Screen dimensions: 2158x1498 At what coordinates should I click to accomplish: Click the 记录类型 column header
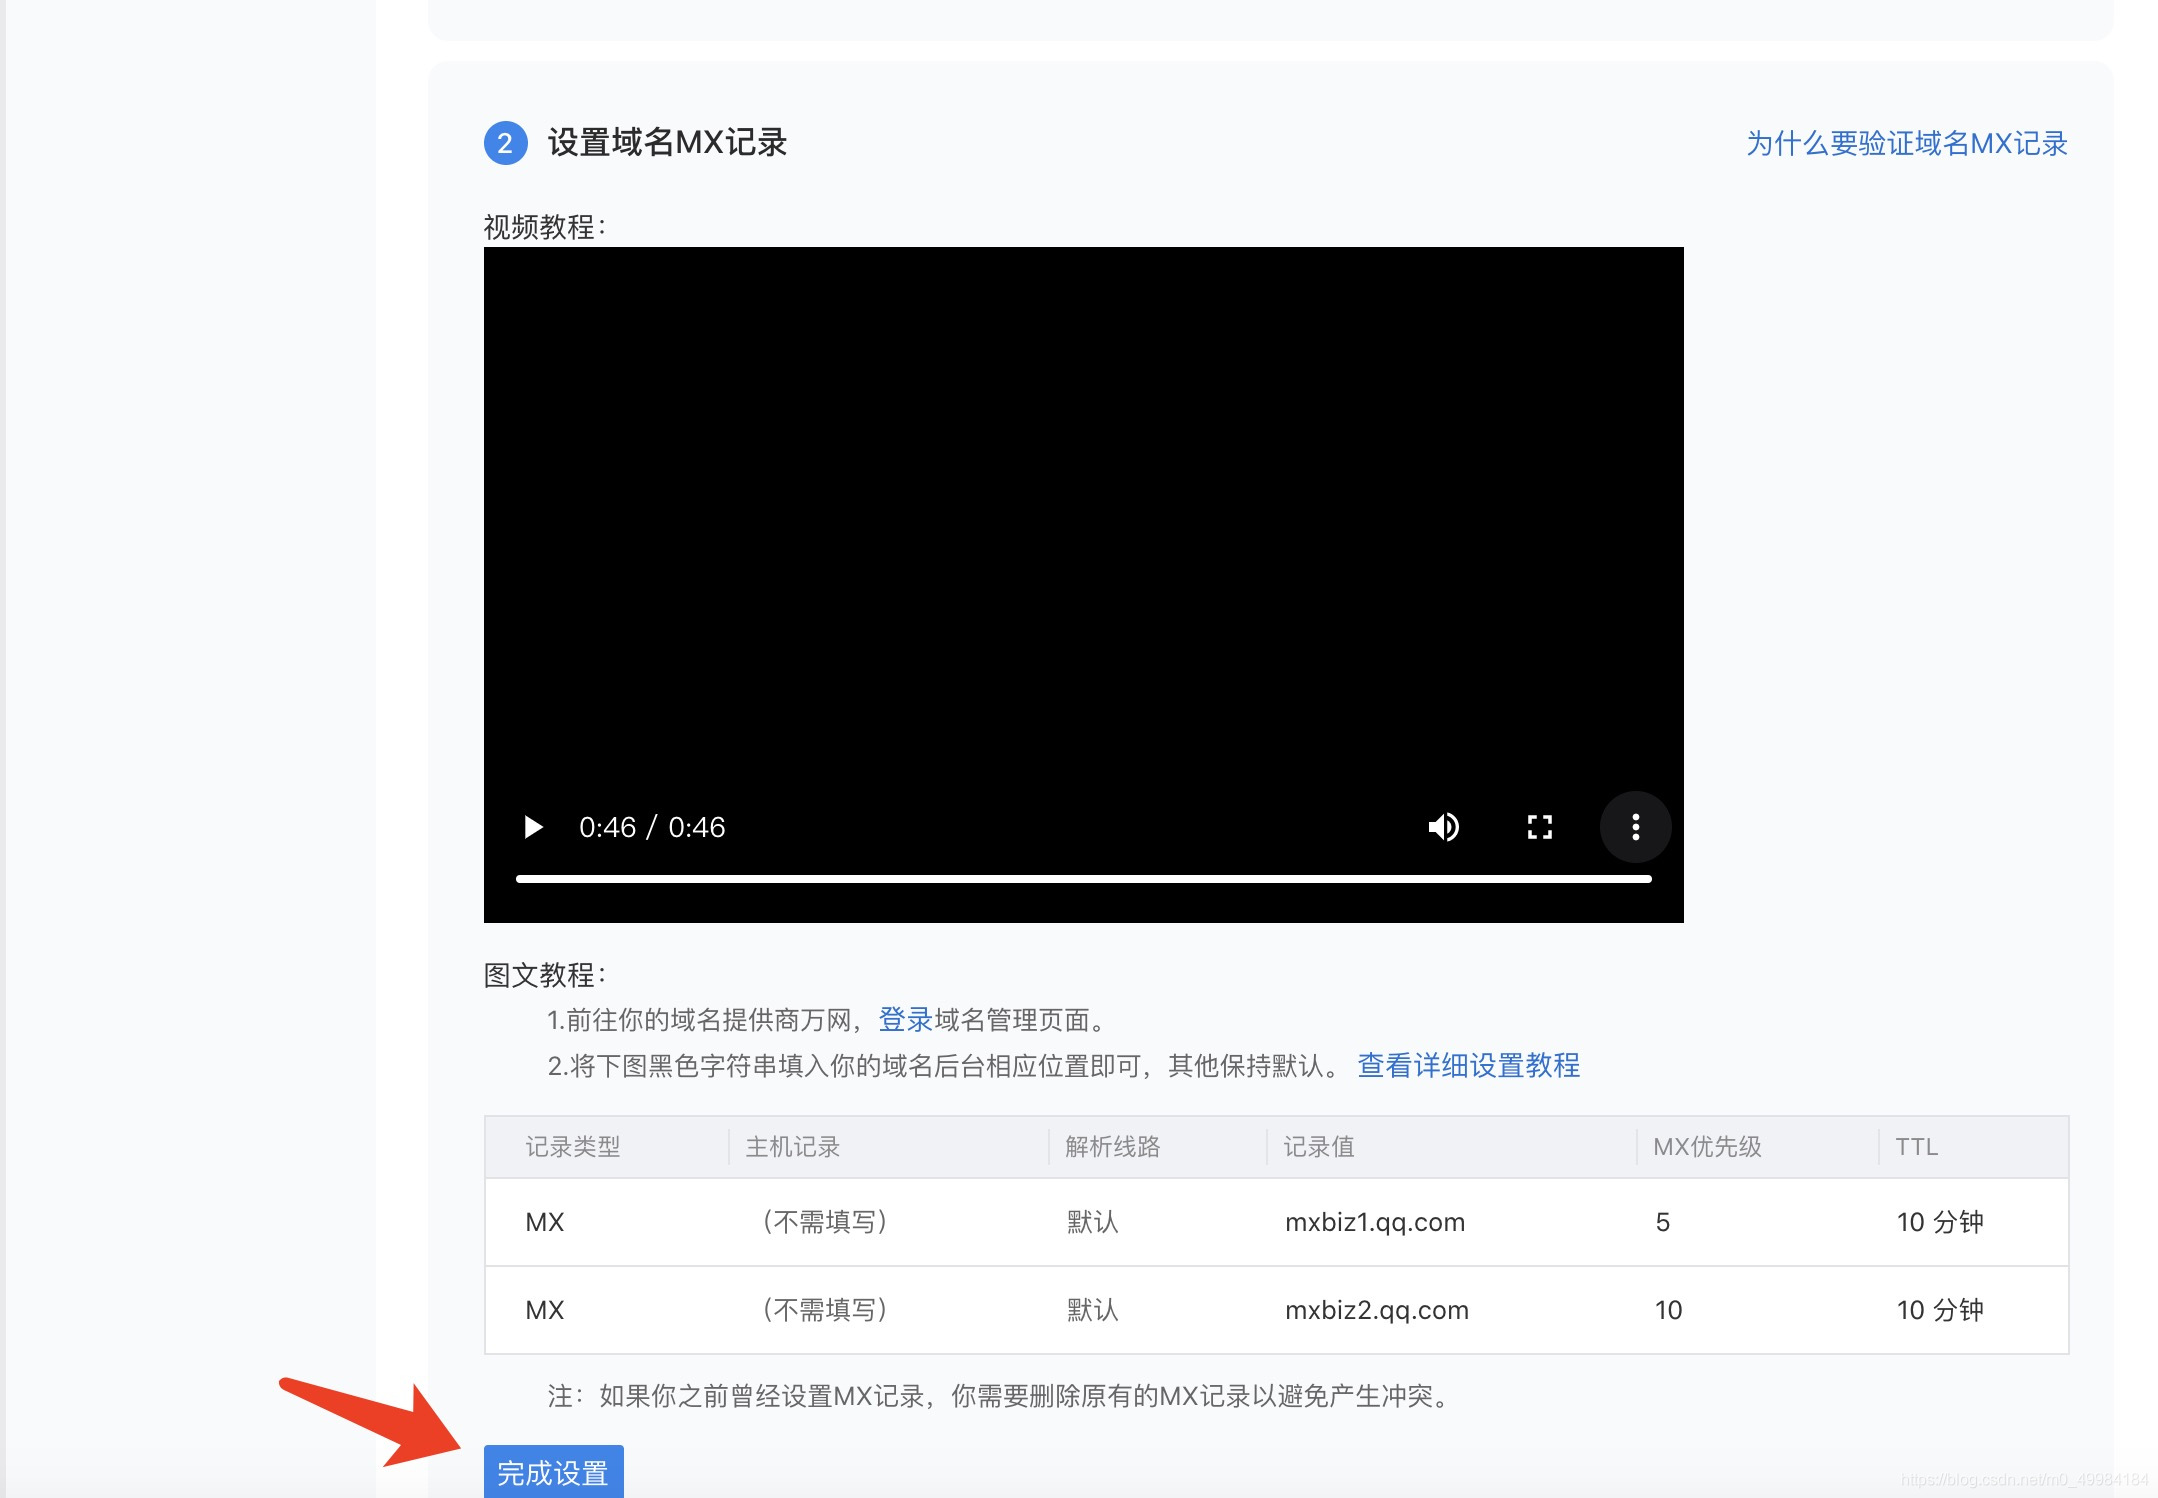[573, 1147]
